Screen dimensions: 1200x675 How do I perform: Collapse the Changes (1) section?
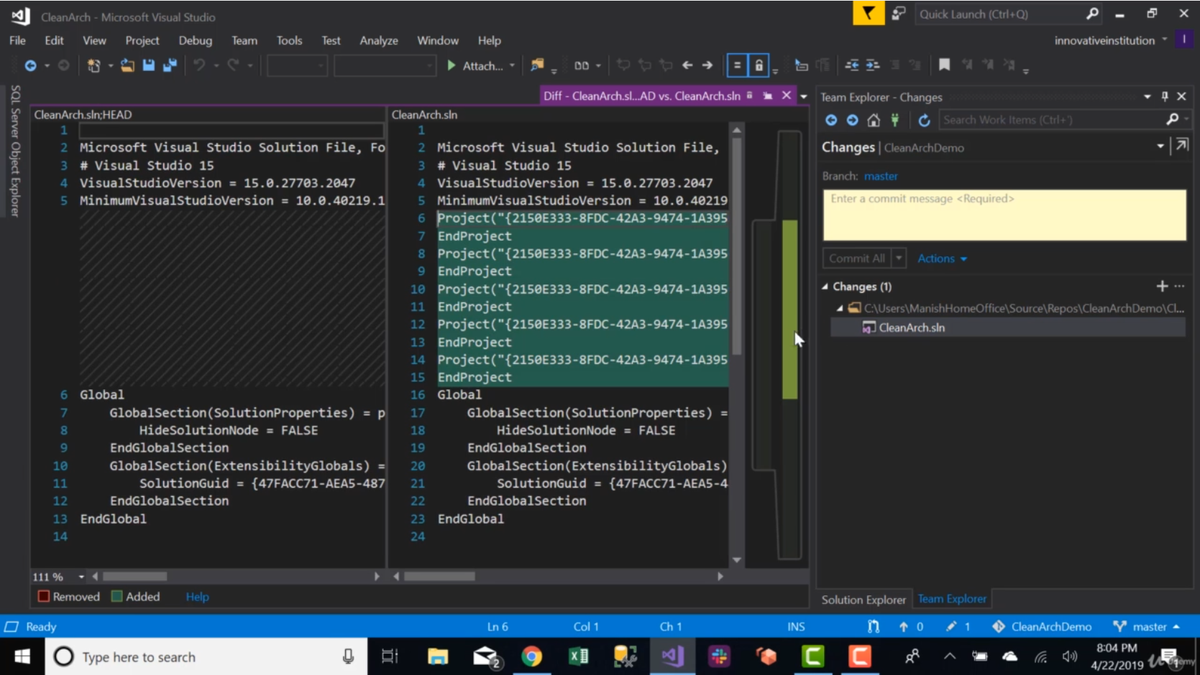click(826, 287)
